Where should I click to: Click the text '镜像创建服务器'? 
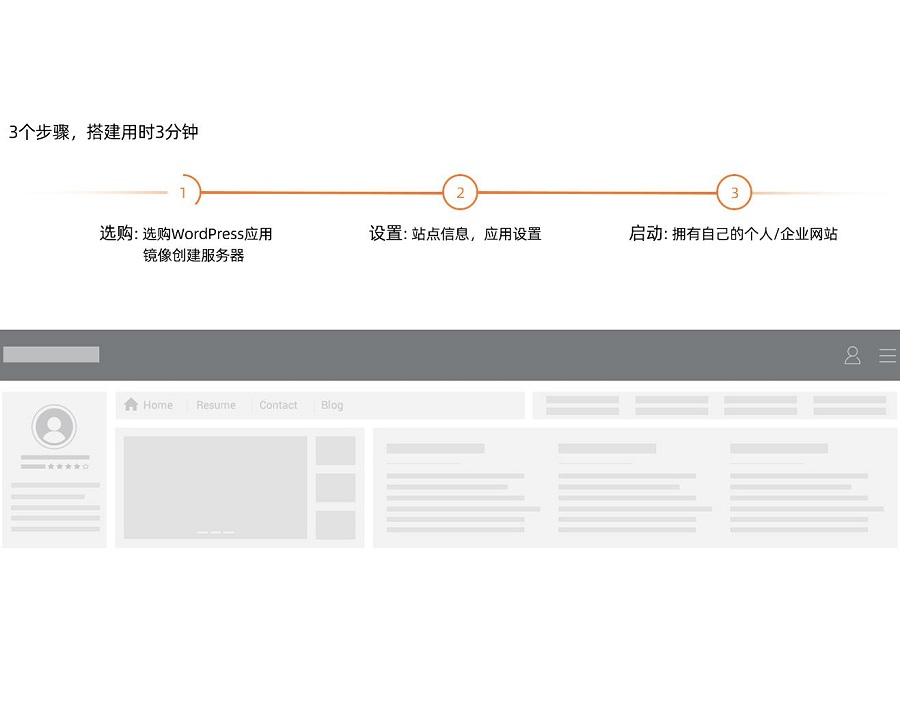pyautogui.click(x=193, y=255)
